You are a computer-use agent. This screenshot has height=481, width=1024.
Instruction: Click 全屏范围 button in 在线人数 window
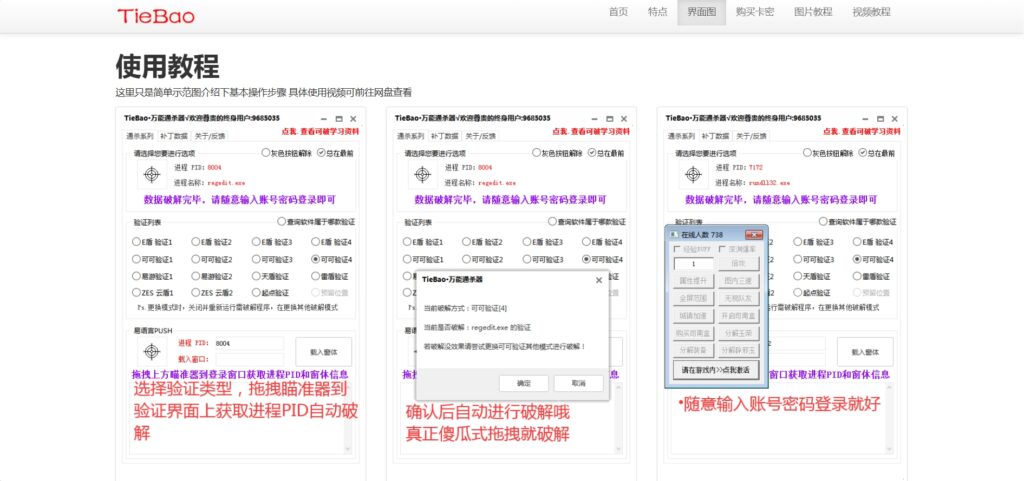point(693,298)
